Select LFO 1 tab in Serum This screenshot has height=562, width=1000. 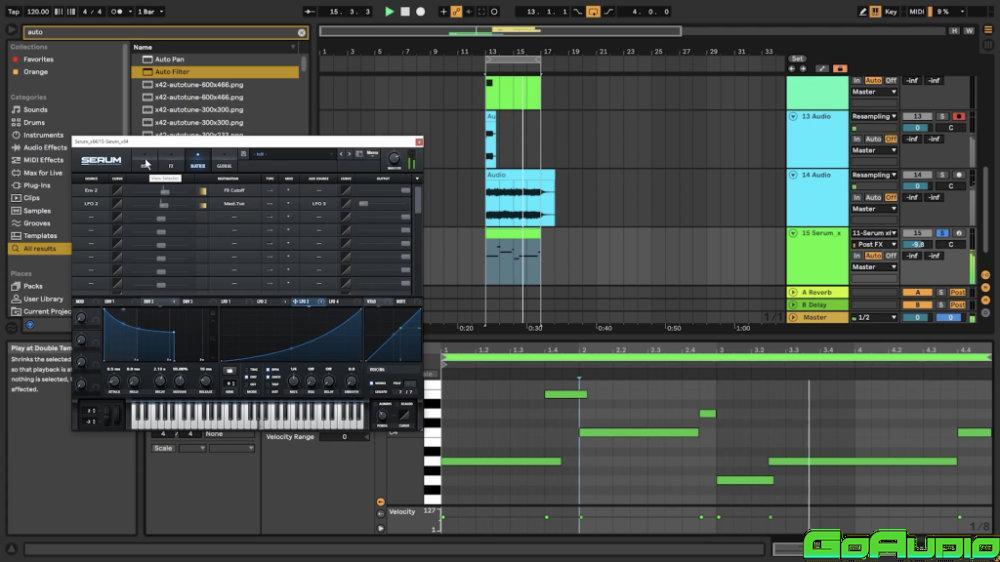point(226,301)
